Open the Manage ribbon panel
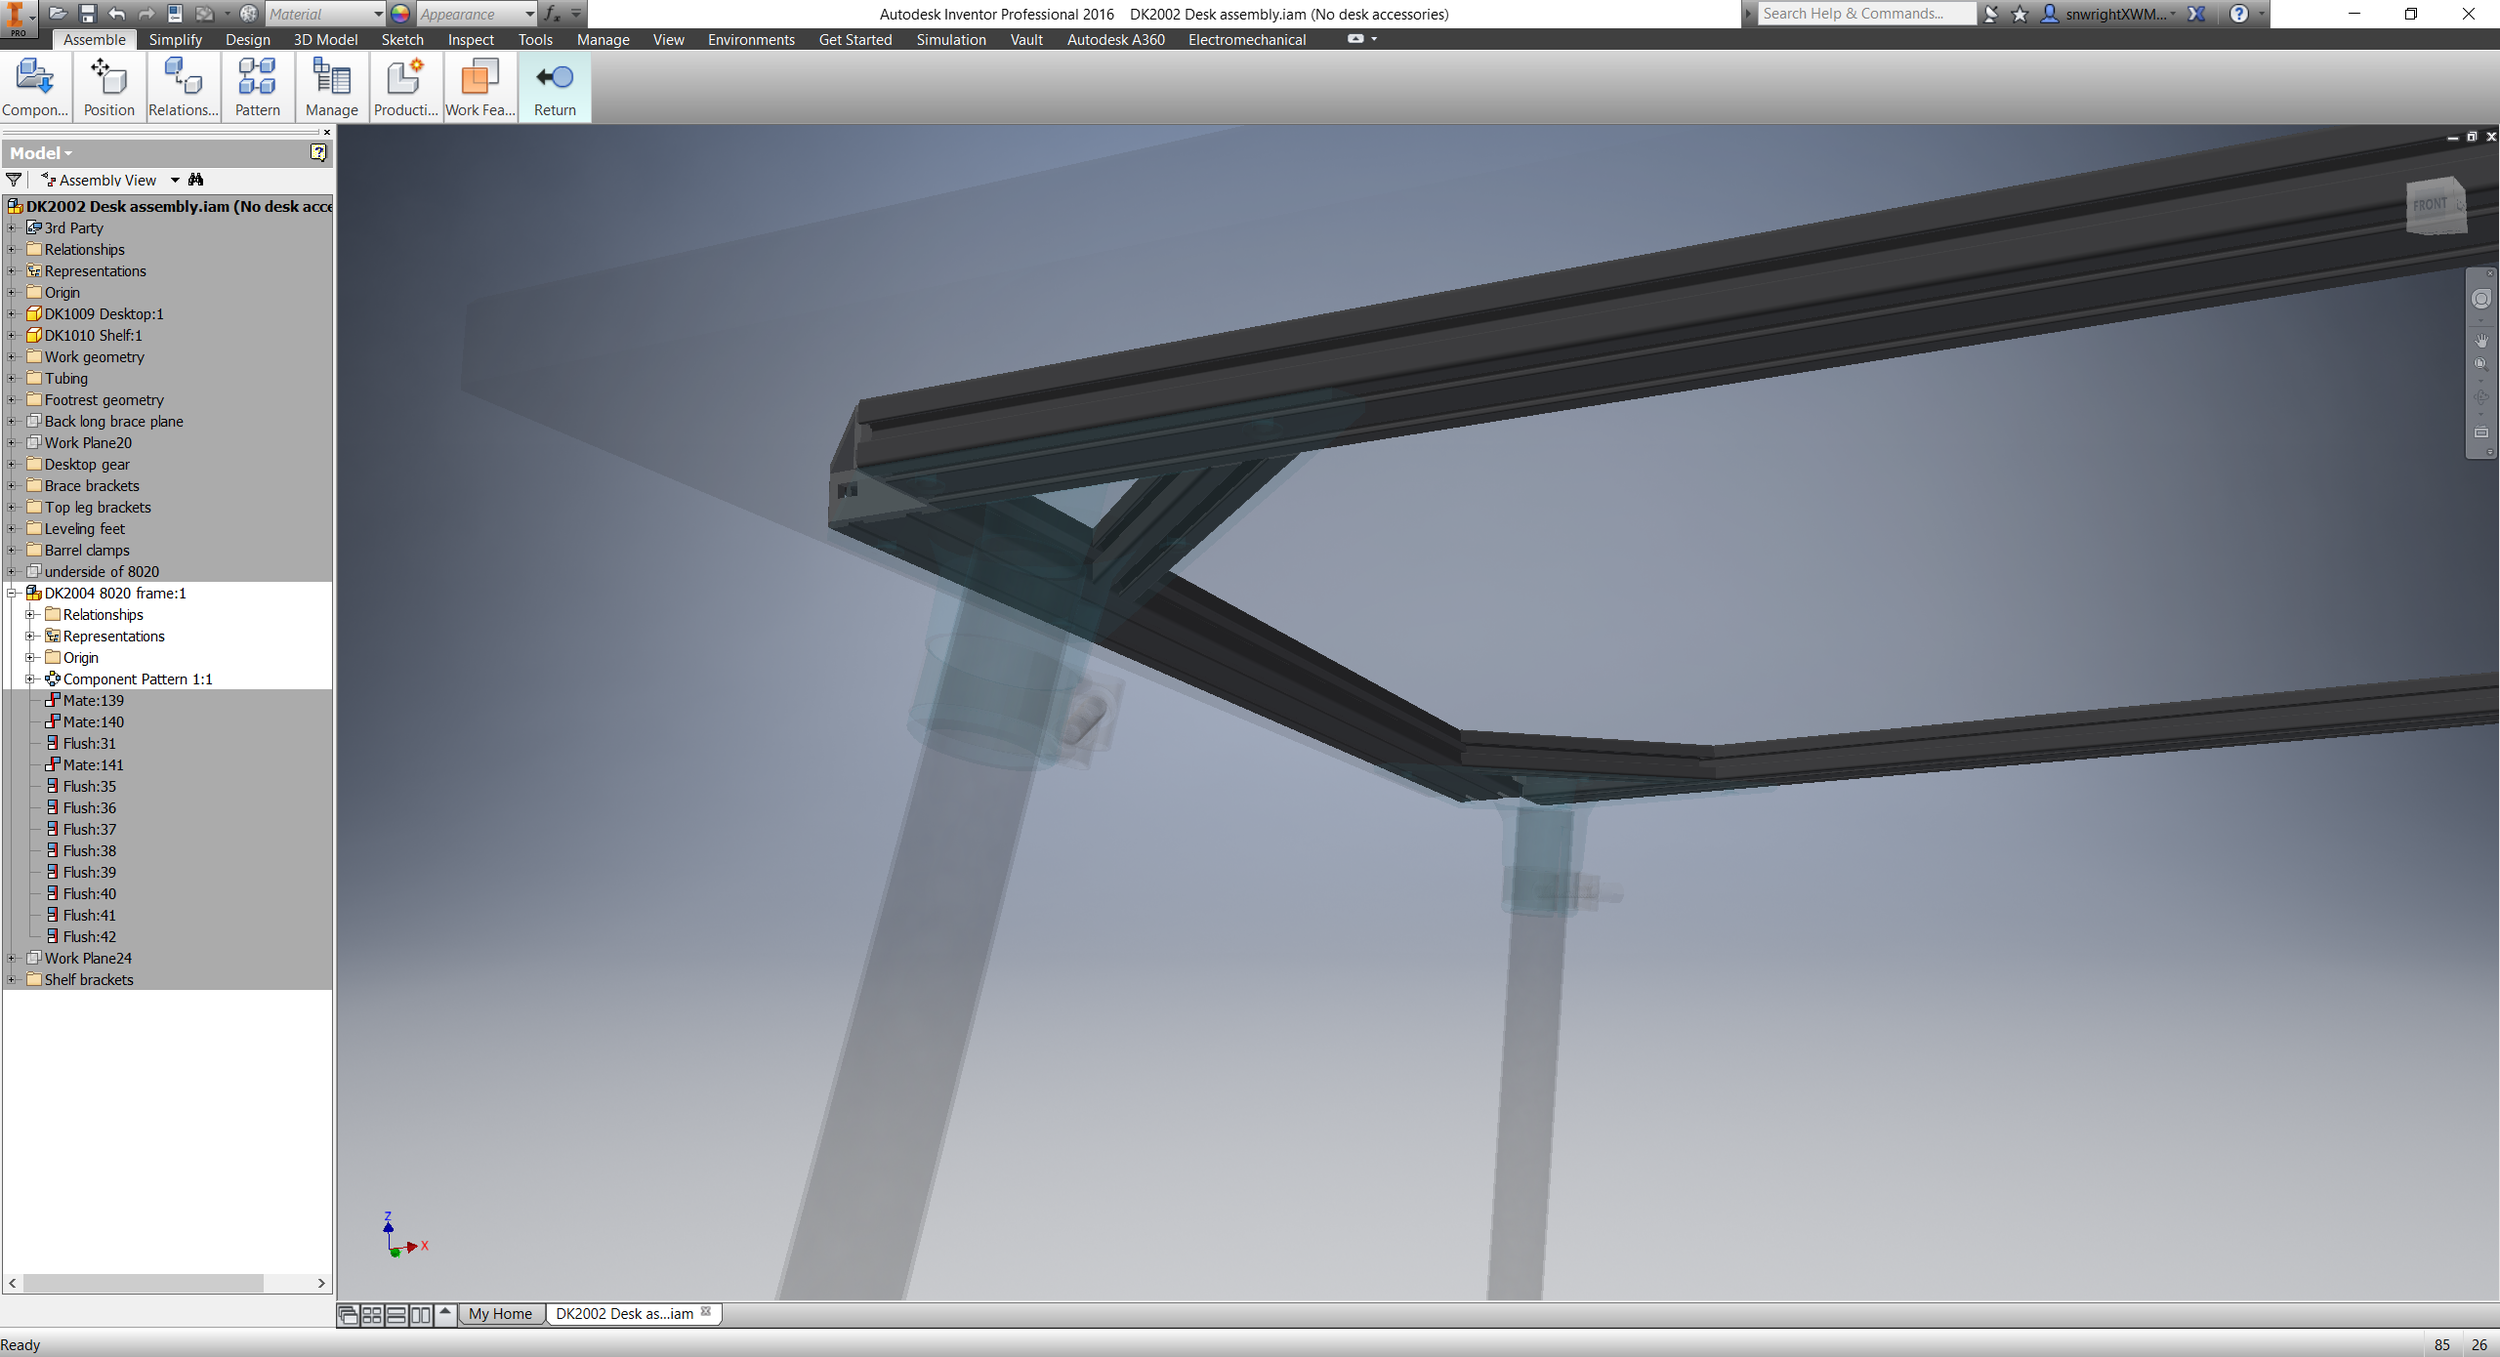The image size is (2500, 1357). (x=331, y=87)
